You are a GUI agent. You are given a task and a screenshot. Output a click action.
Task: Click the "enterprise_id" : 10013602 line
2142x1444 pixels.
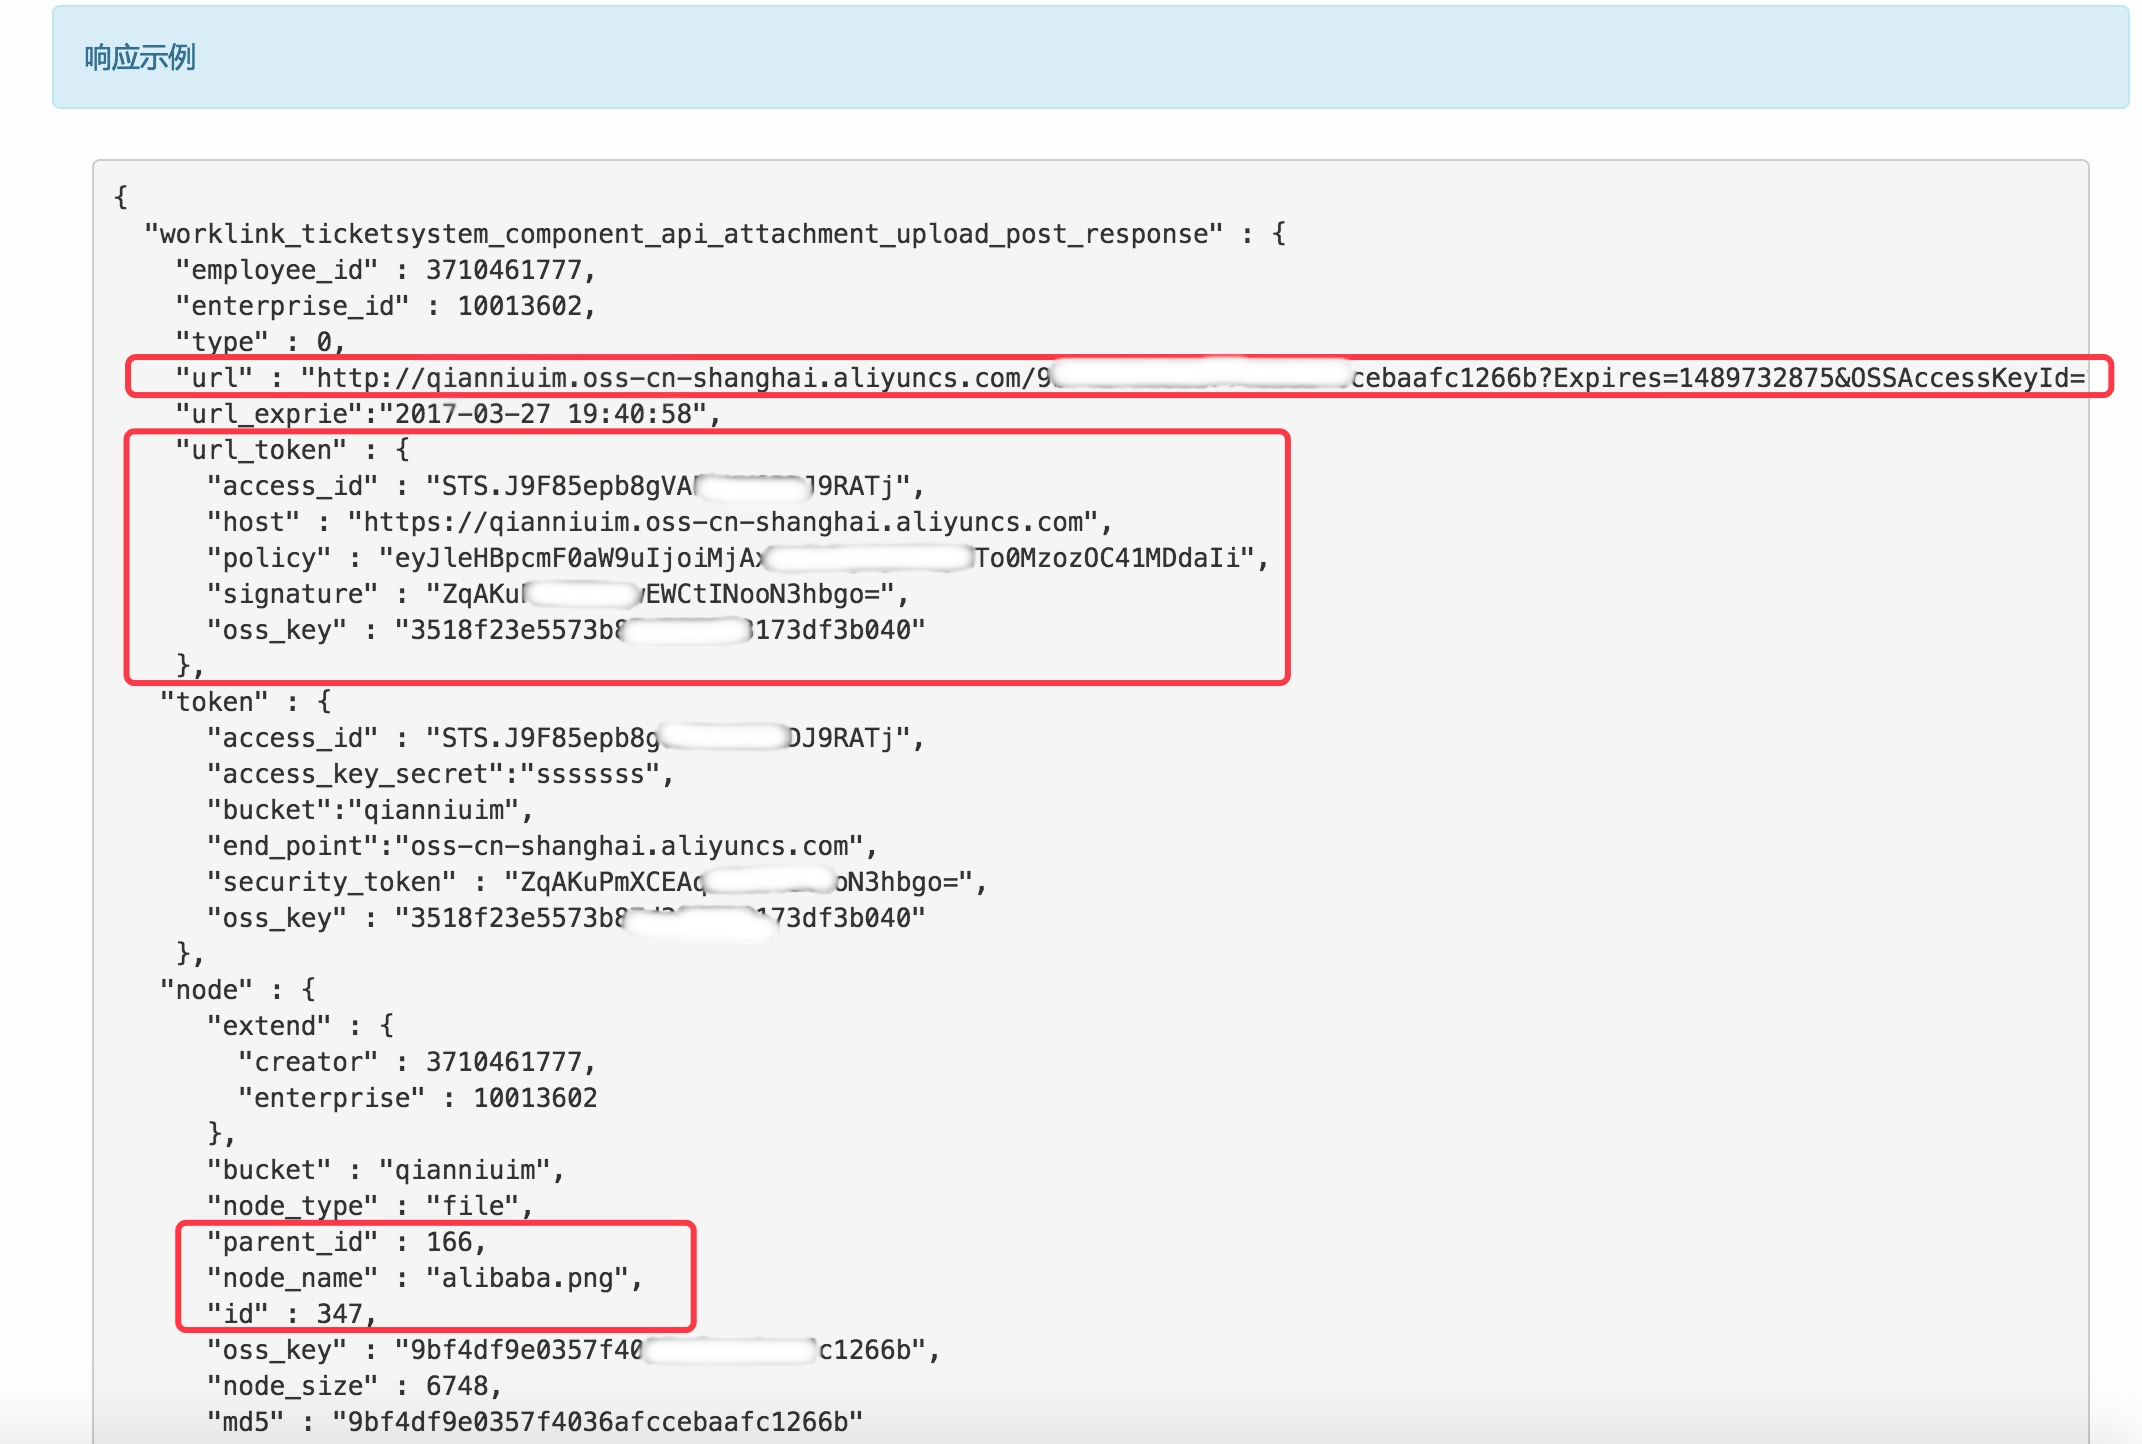click(385, 306)
